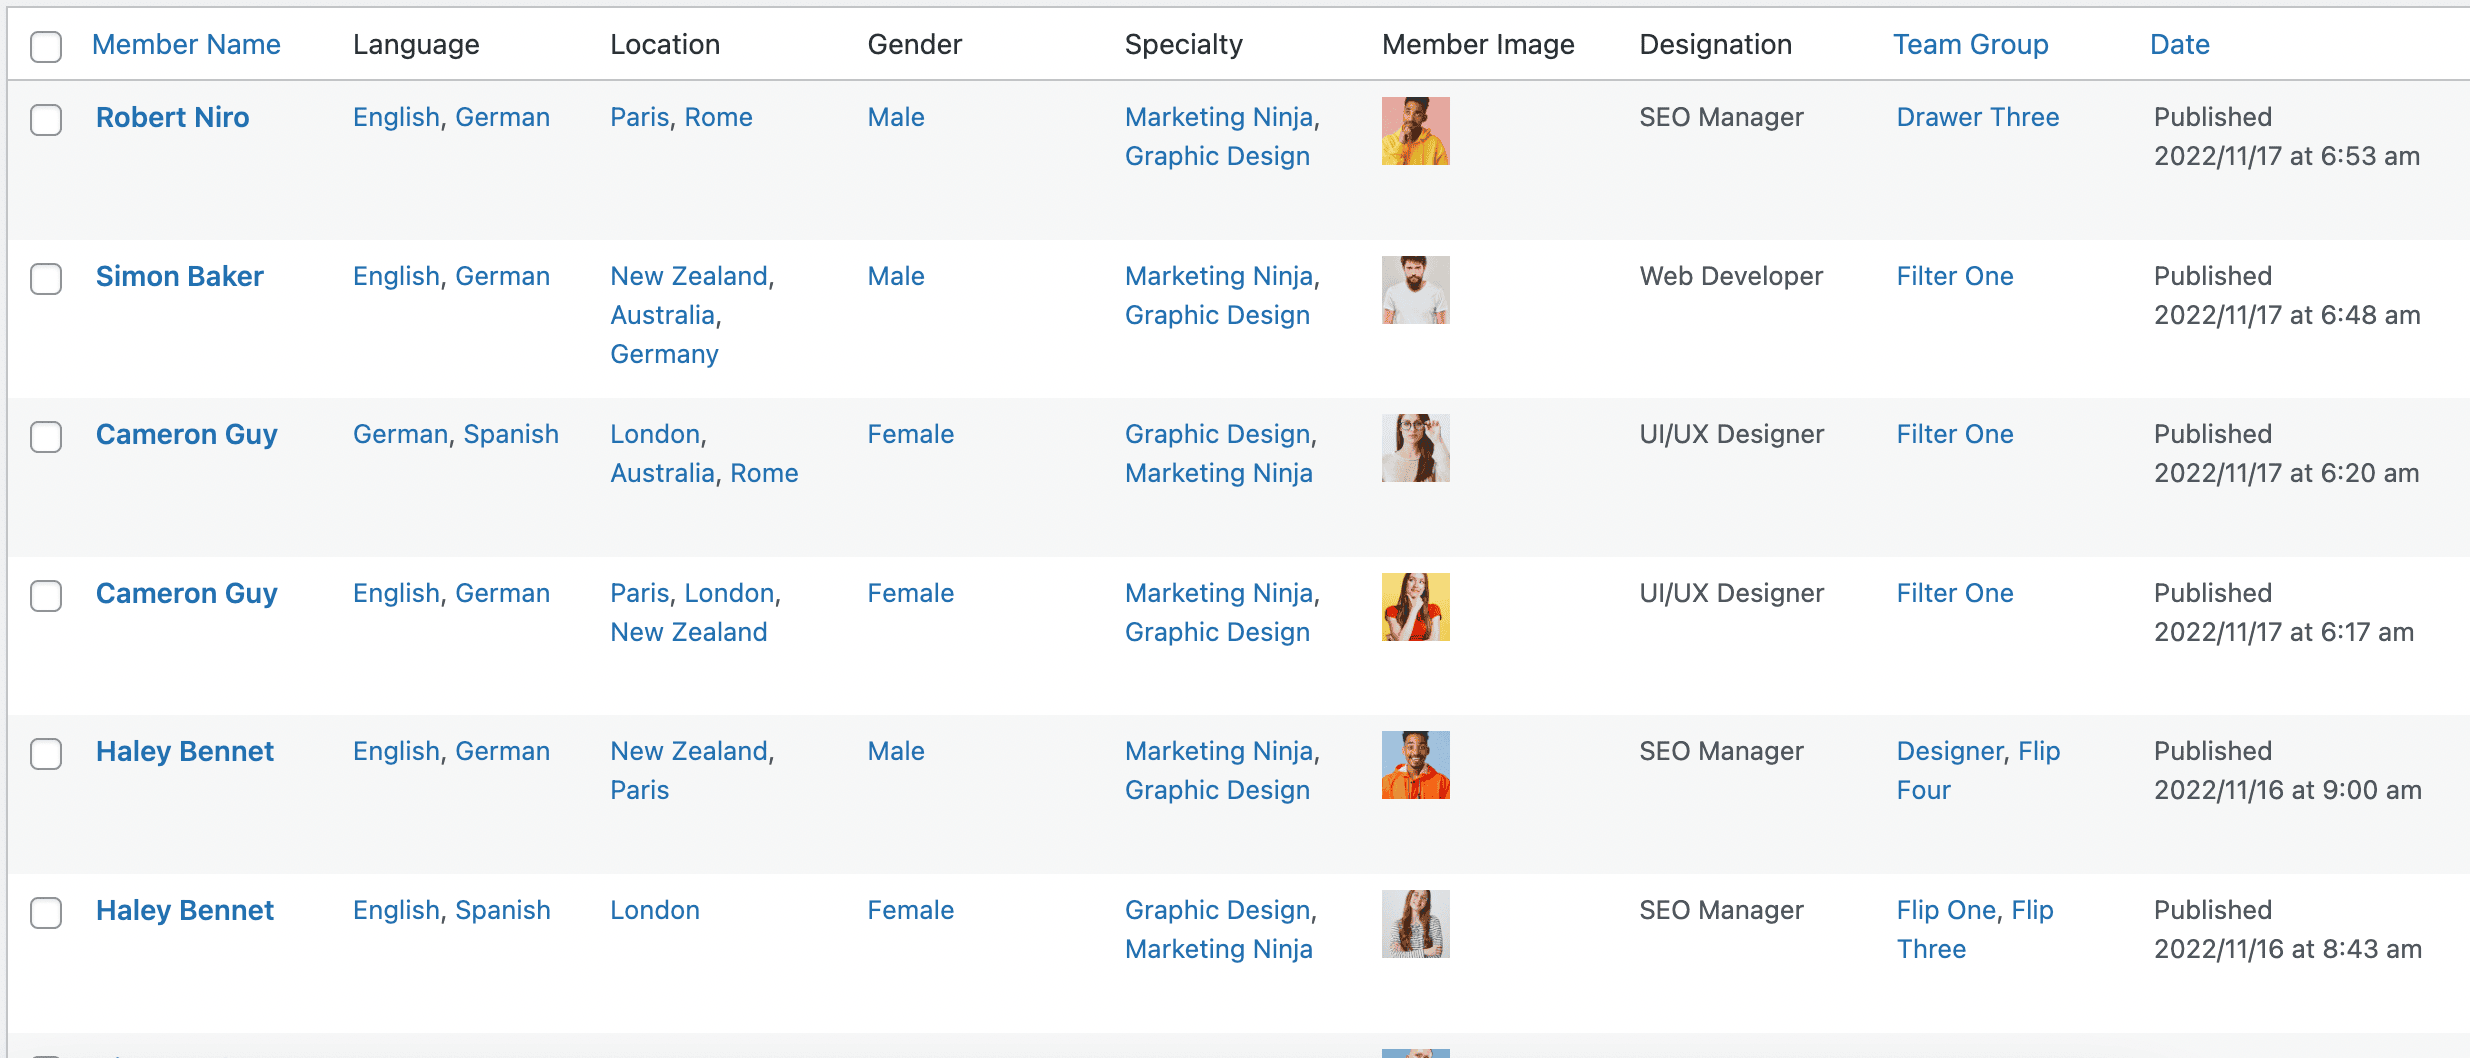Image resolution: width=2470 pixels, height=1058 pixels.
Task: Sort the list by Date column
Action: 2179,45
